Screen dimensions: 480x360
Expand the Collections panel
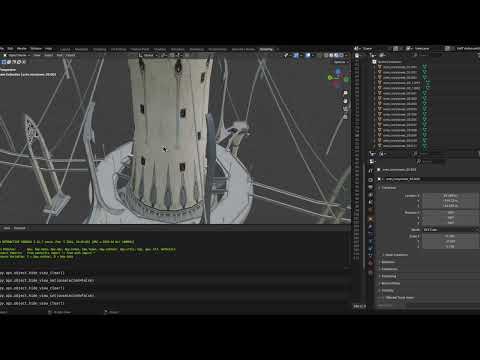point(389,269)
